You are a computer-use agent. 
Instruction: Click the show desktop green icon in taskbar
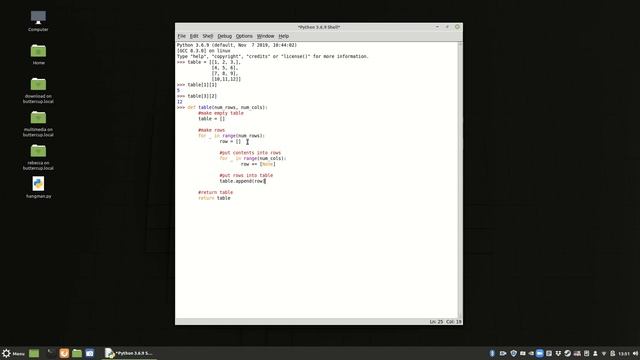tap(34, 353)
